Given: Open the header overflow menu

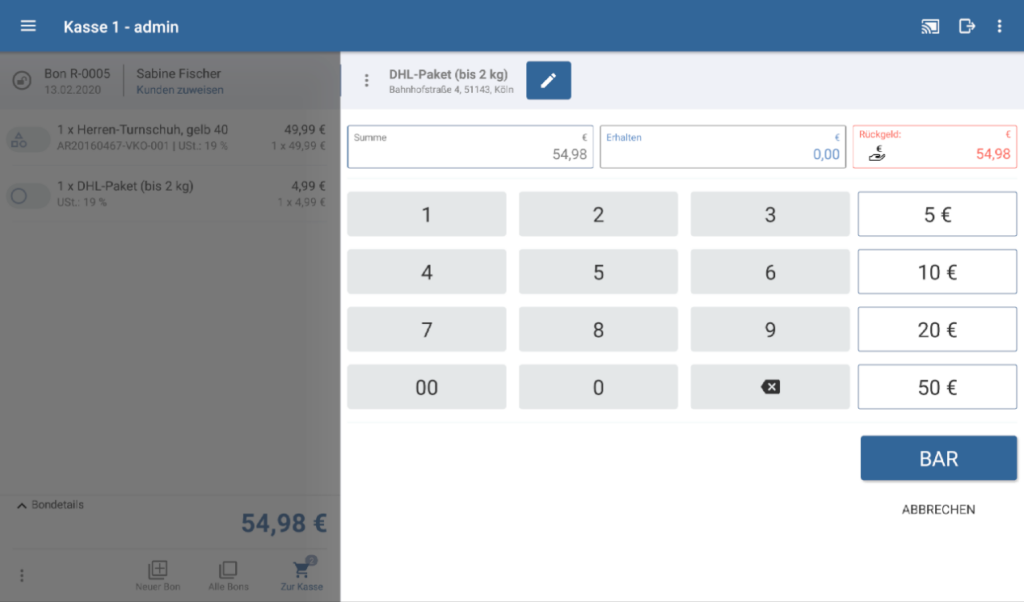Looking at the screenshot, I should 999,27.
